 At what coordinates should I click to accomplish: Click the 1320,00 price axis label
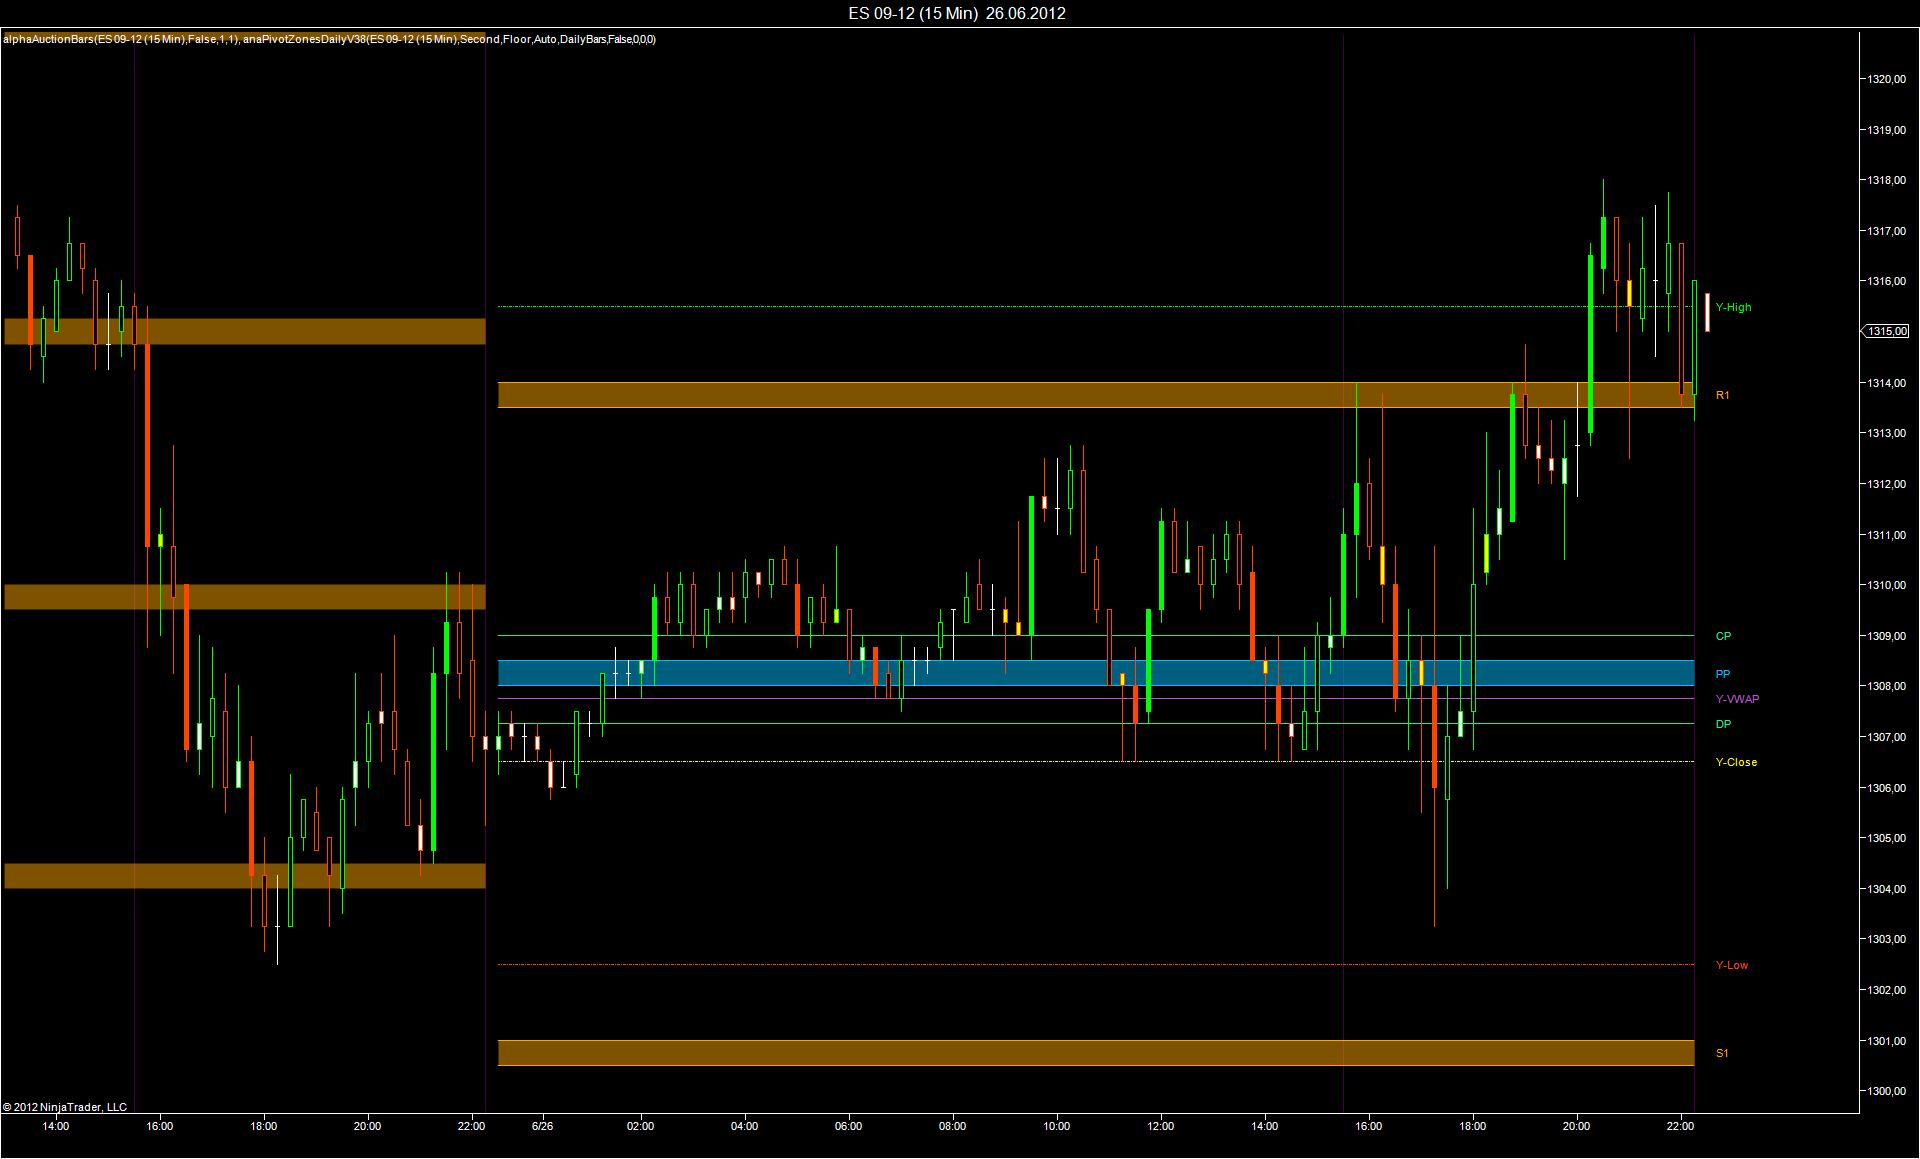pos(1885,79)
